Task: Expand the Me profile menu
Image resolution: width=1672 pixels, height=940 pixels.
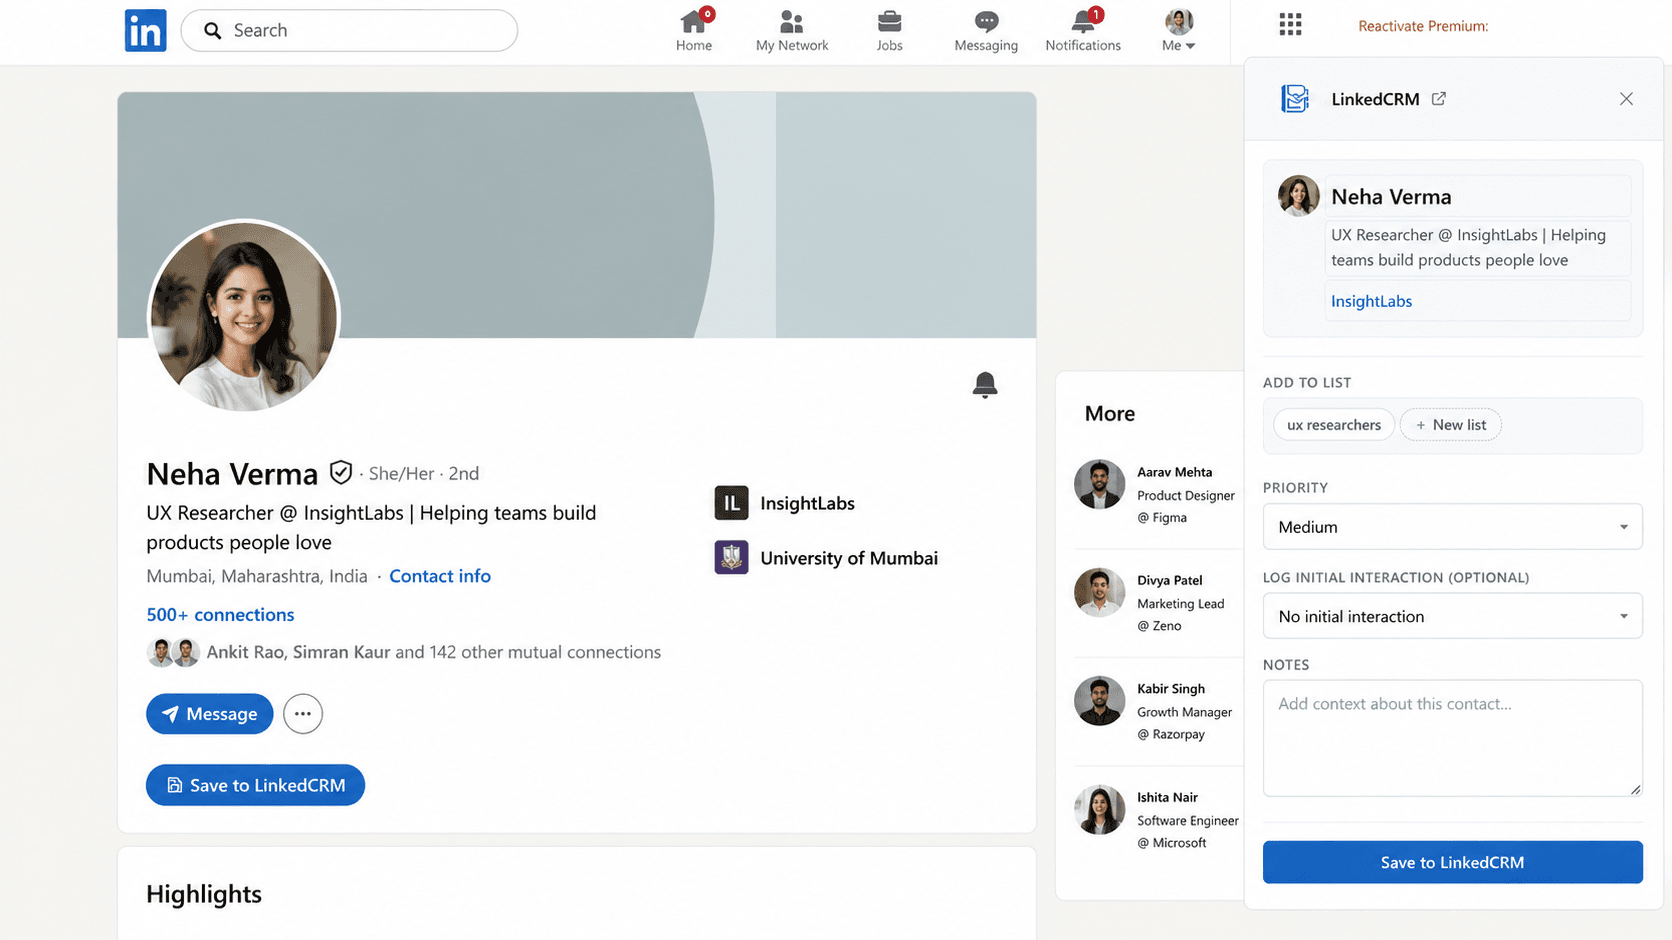Action: [x=1179, y=31]
